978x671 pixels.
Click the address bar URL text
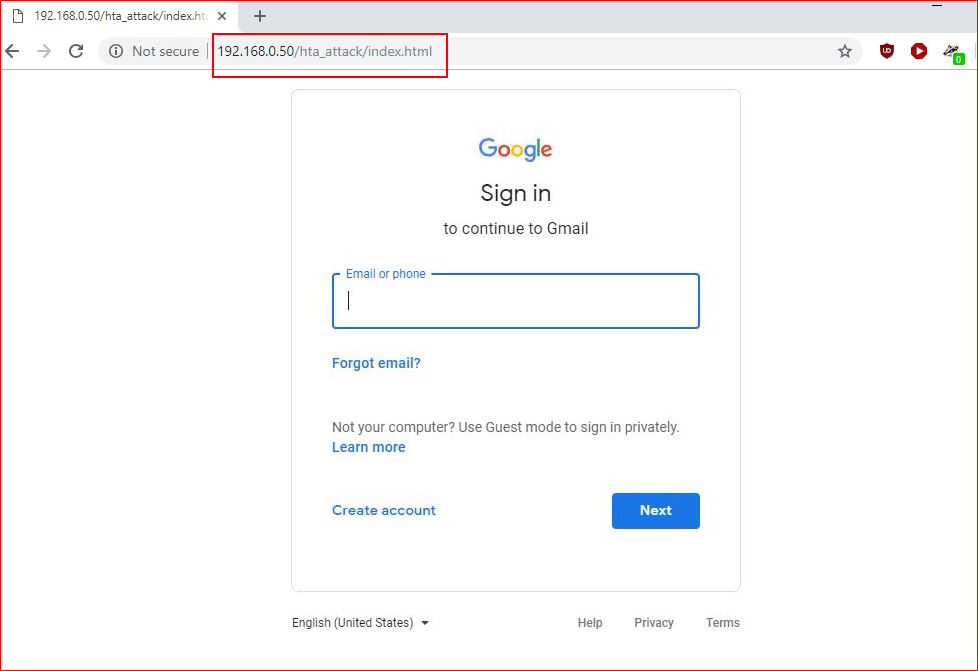coord(324,51)
